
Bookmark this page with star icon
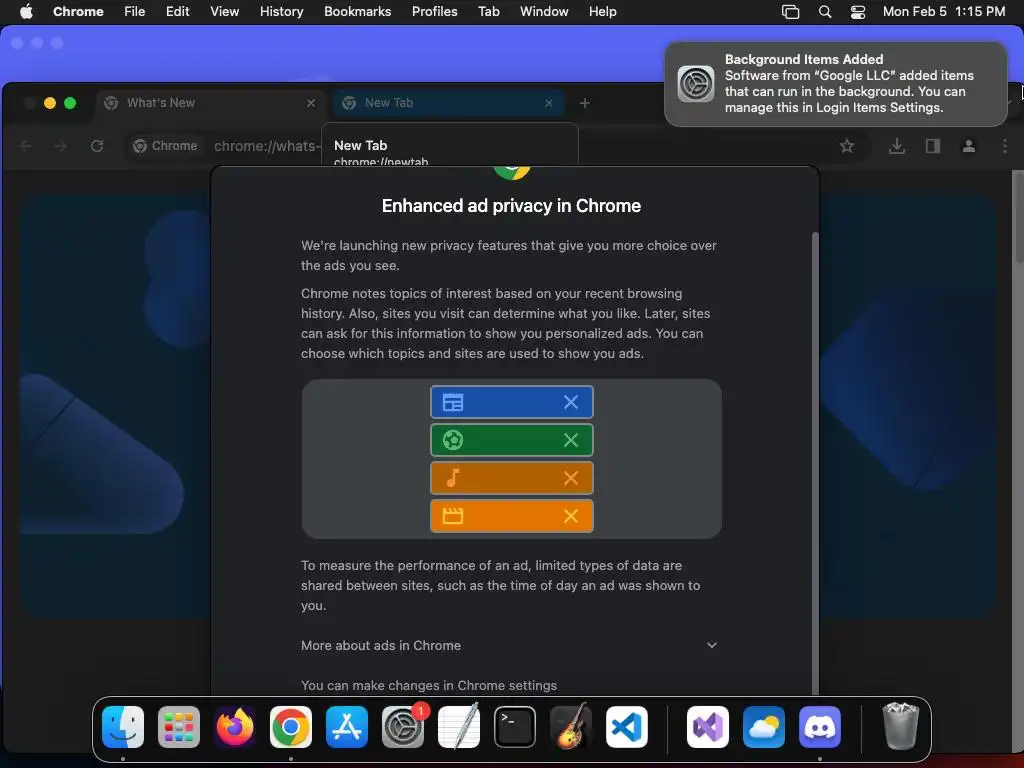847,146
